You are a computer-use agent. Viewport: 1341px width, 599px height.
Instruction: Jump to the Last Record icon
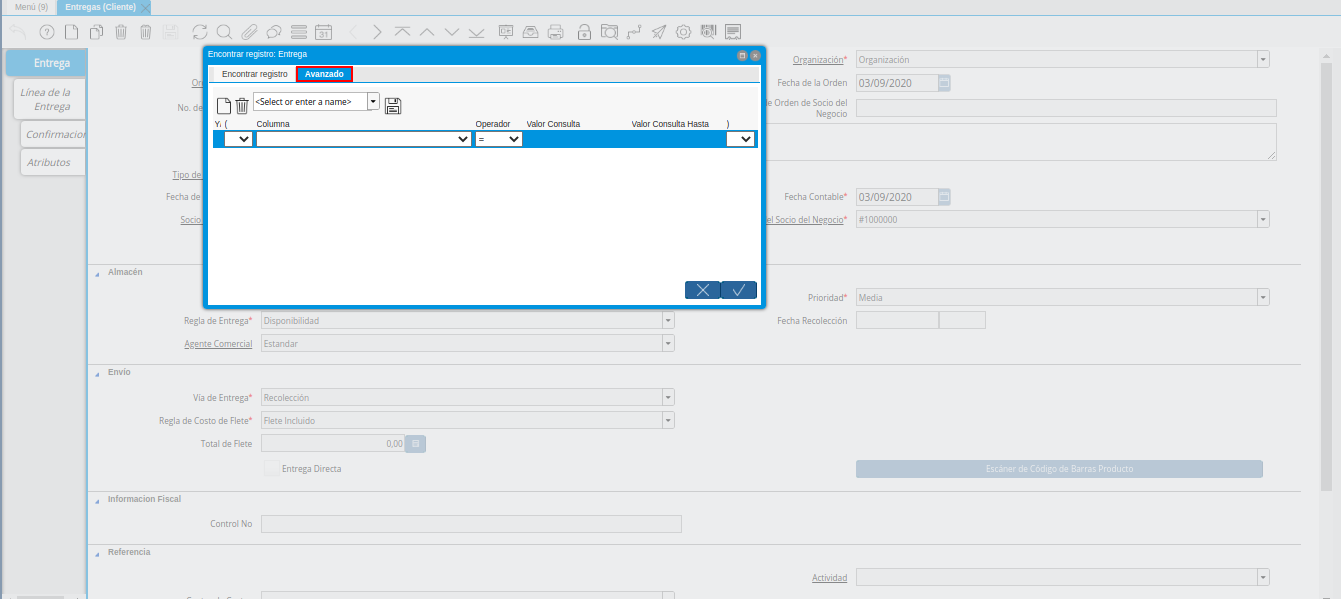[477, 32]
